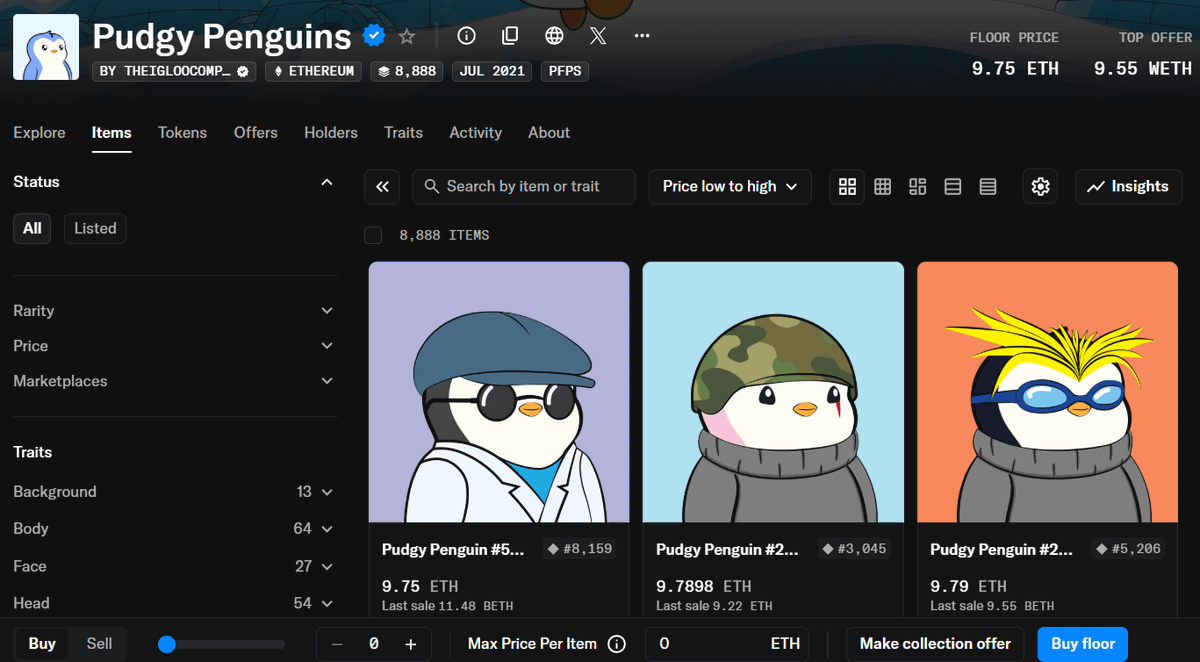The image size is (1200, 662).
Task: Click the Max Price ETH input field
Action: point(727,644)
